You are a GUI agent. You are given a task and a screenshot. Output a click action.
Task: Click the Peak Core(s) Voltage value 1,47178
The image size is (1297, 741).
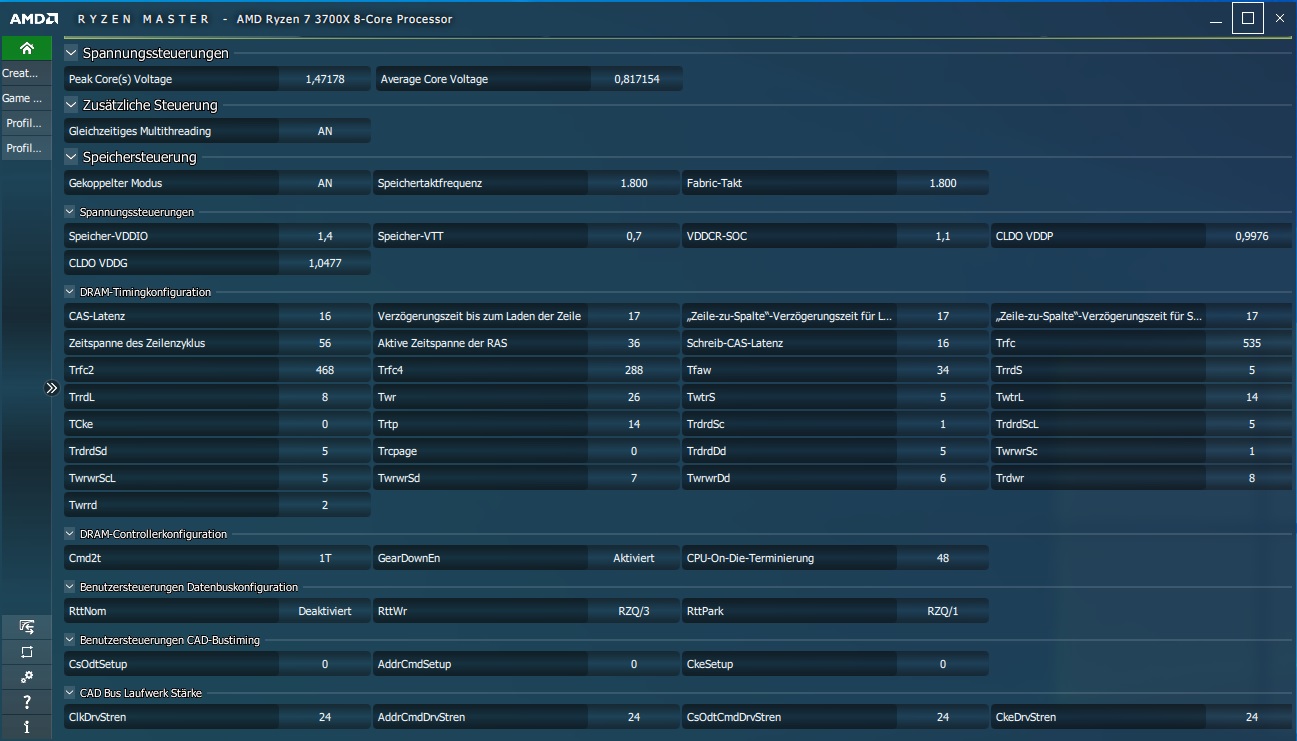pyautogui.click(x=325, y=79)
